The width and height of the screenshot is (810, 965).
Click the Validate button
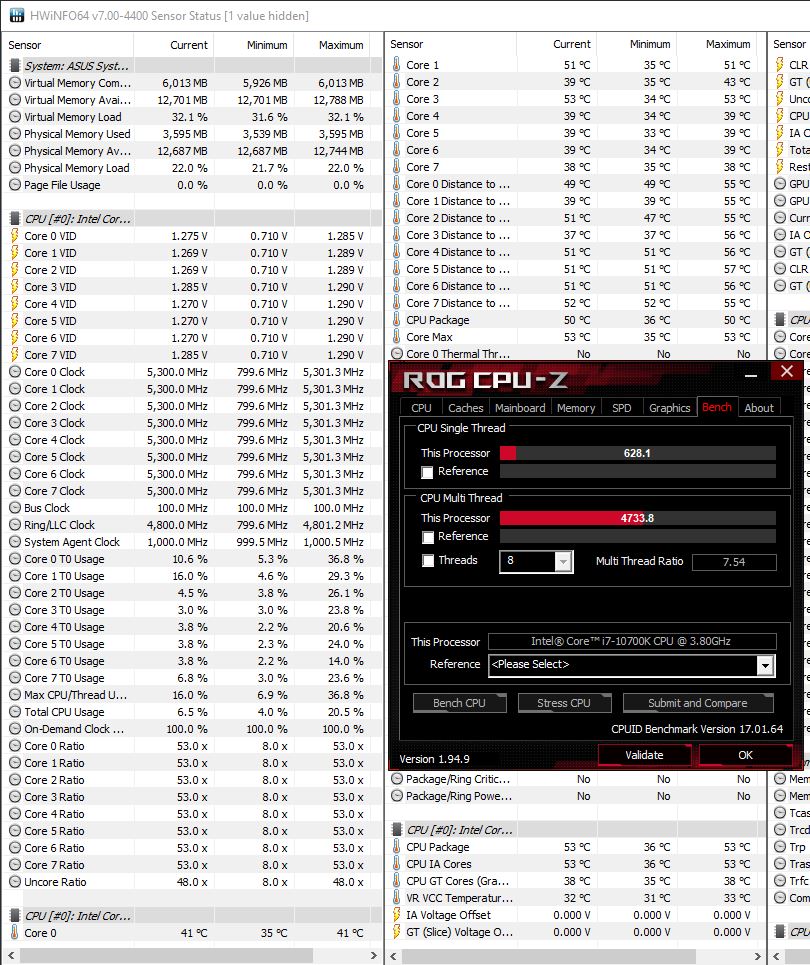(644, 755)
